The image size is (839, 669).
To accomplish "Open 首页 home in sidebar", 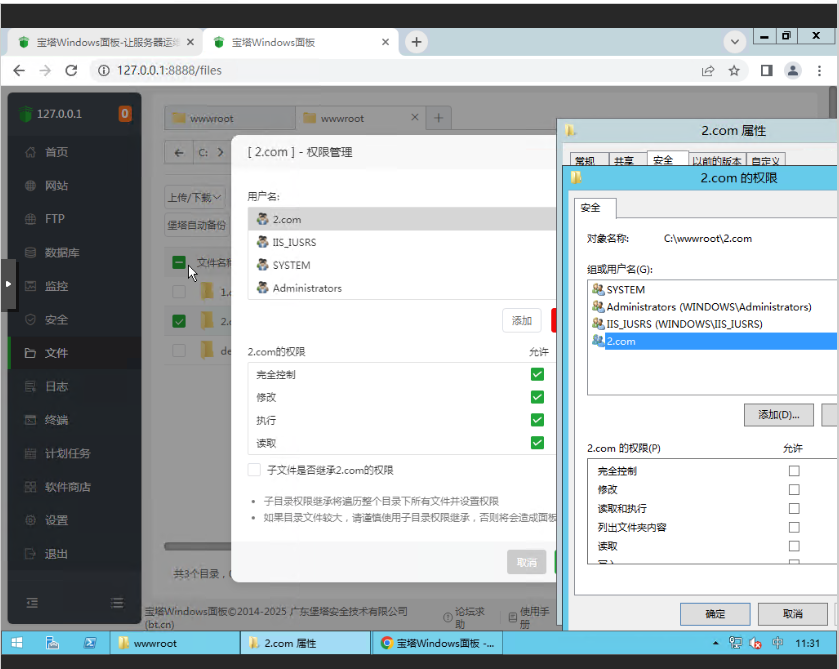I will click(x=56, y=152).
